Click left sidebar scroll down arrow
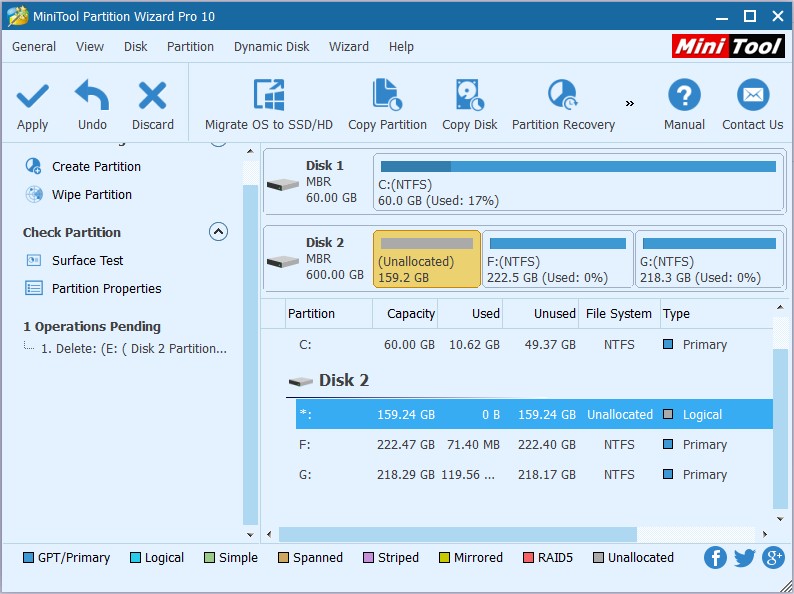794x594 pixels. tap(250, 534)
